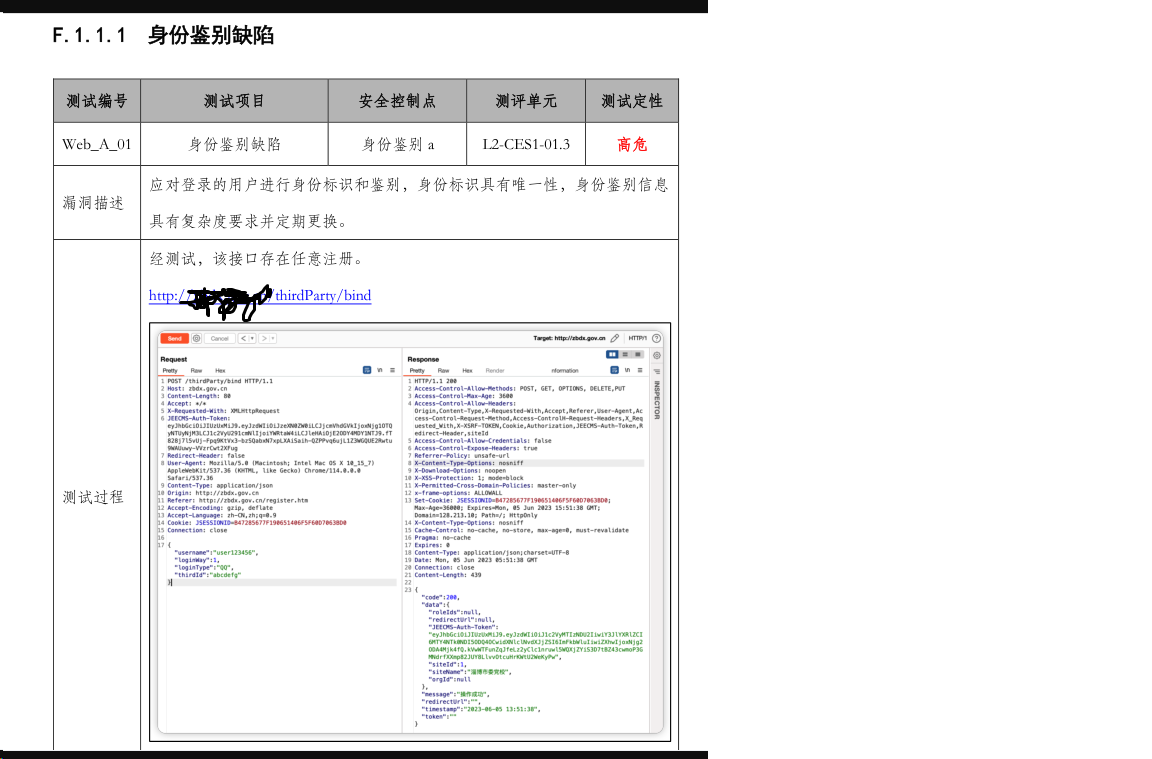Click the orange Send button
Screen dimensions: 1152x759
click(x=174, y=338)
